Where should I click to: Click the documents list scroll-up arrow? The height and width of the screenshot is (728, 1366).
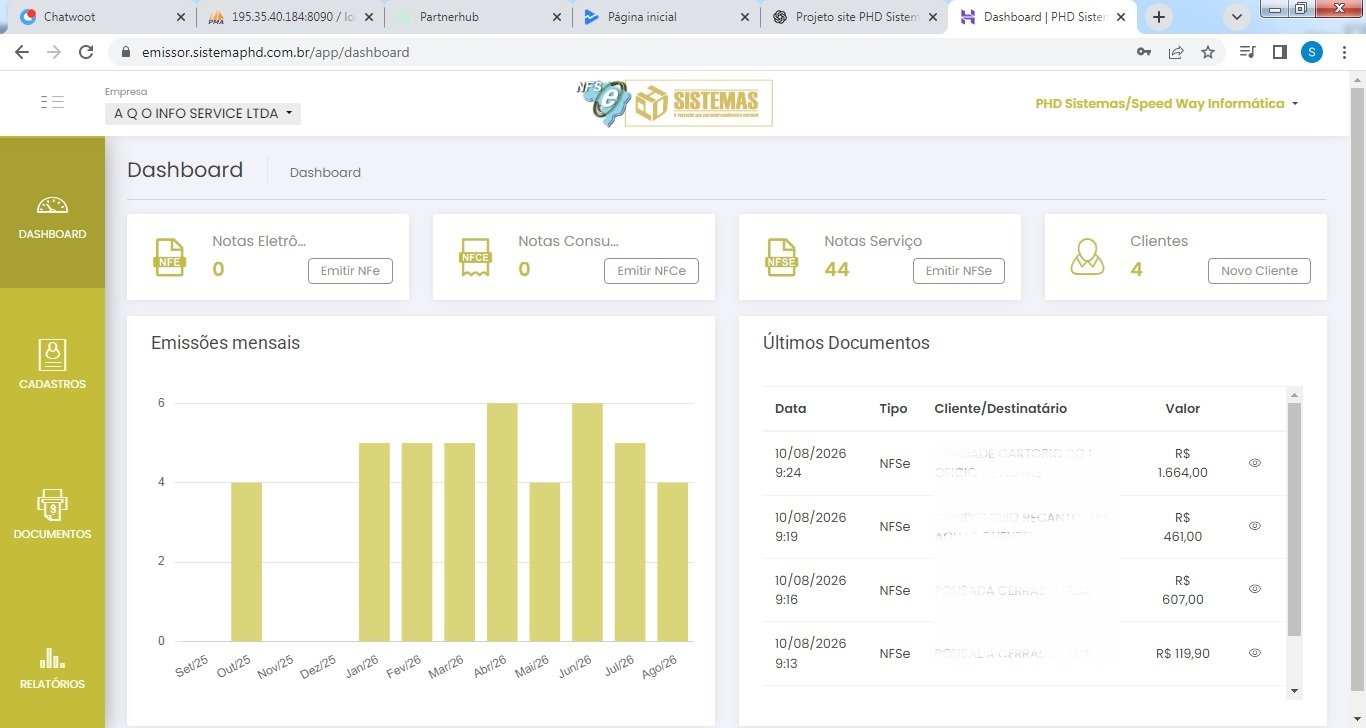click(x=1294, y=394)
